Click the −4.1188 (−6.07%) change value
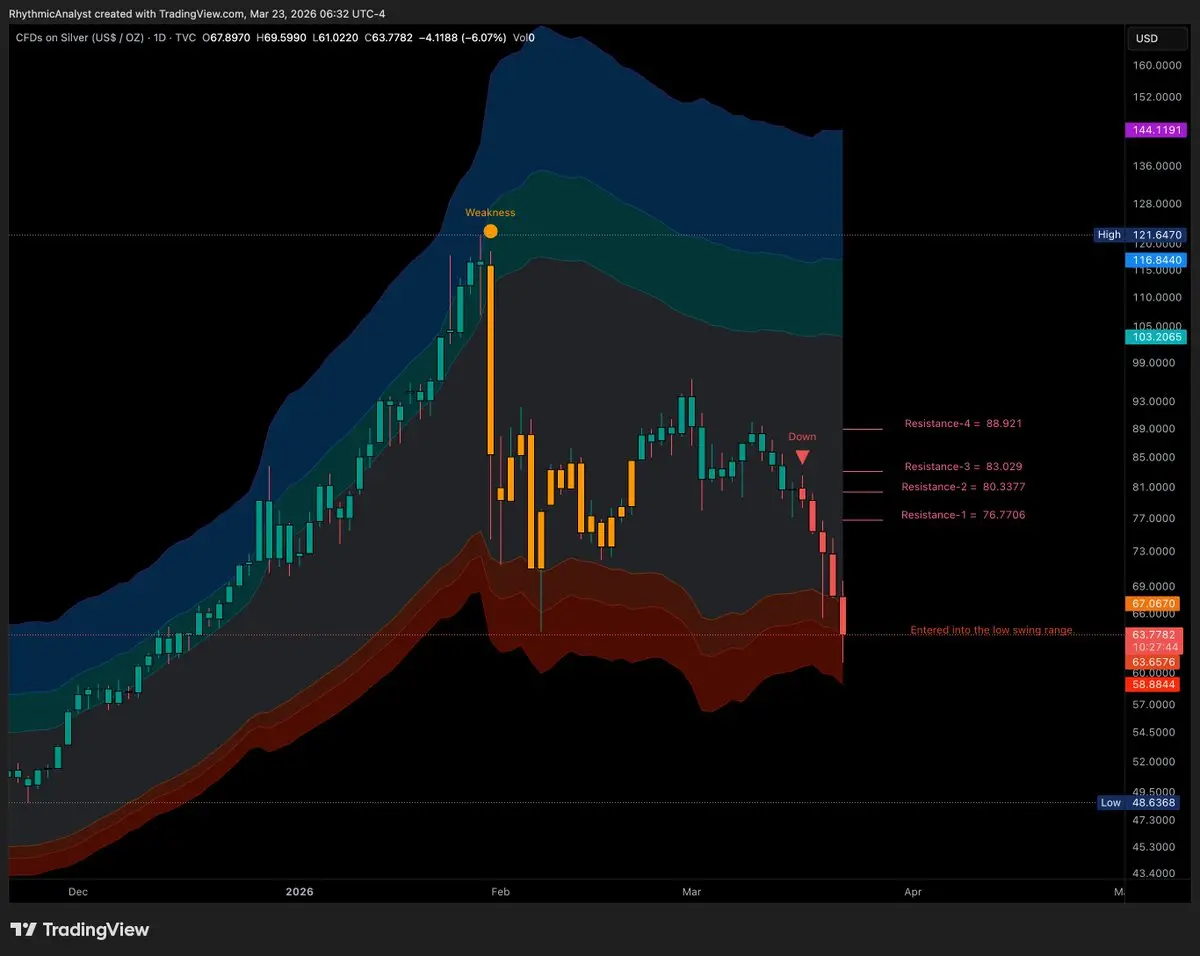Viewport: 1200px width, 956px height. (464, 38)
